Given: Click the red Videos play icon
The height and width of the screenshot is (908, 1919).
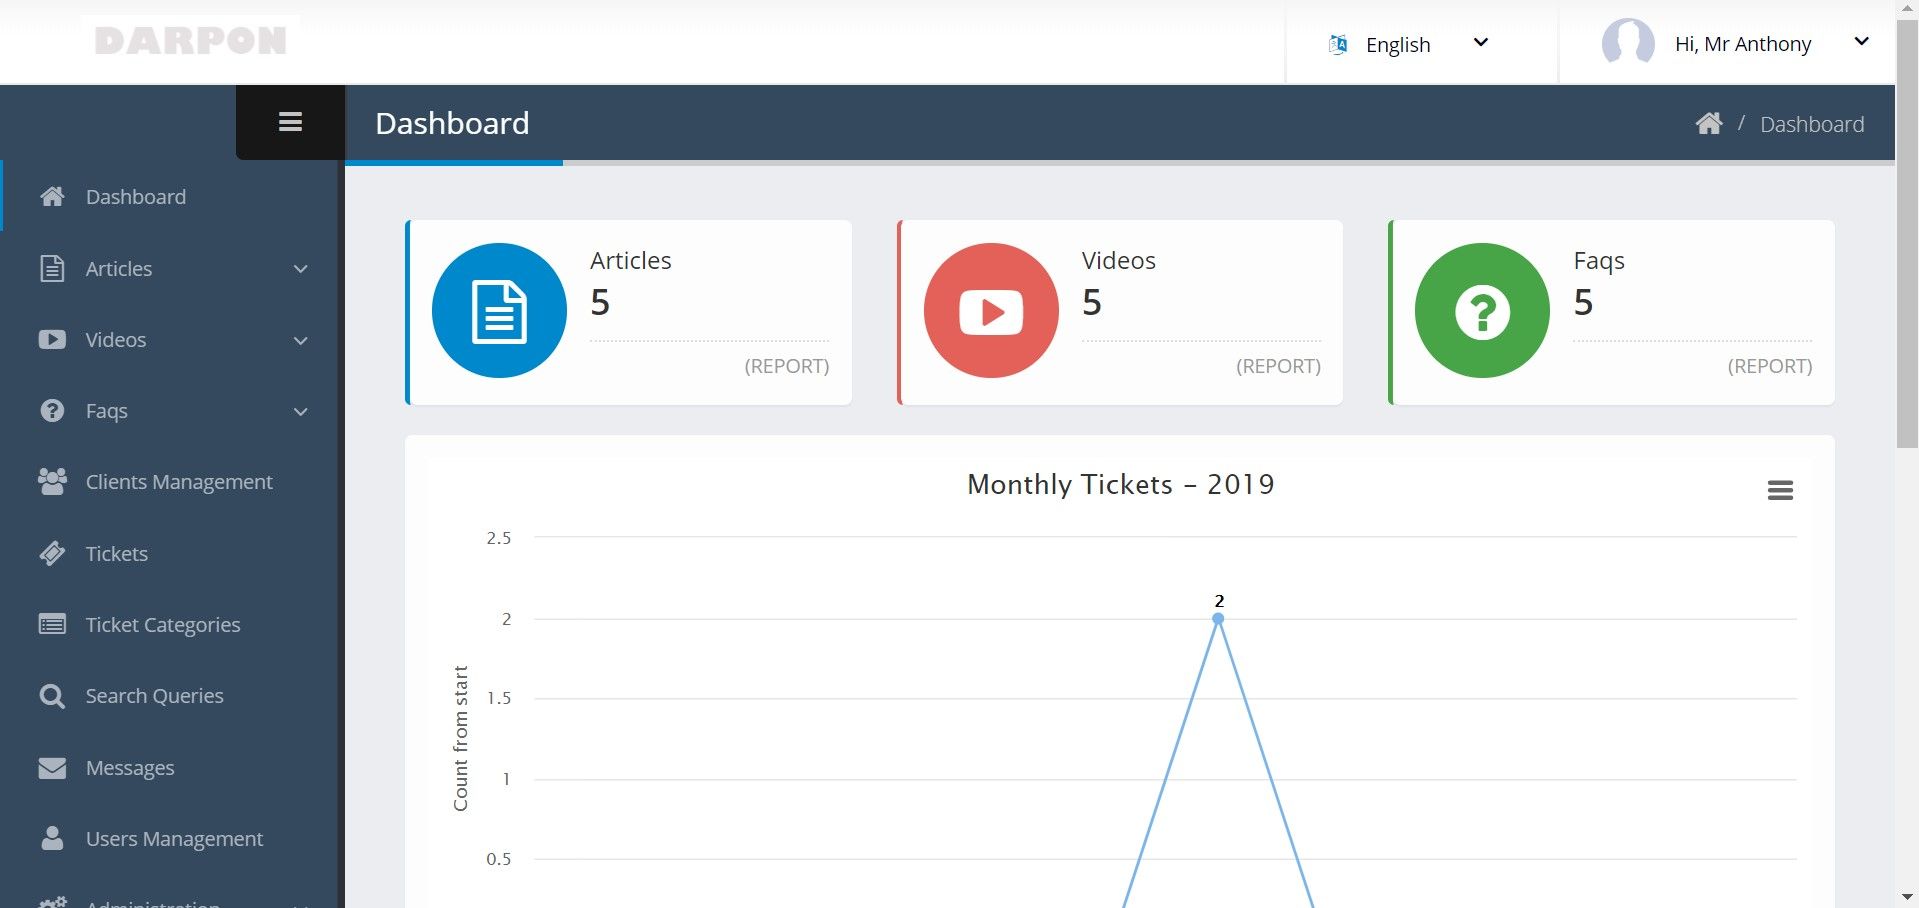Looking at the screenshot, I should coord(990,311).
